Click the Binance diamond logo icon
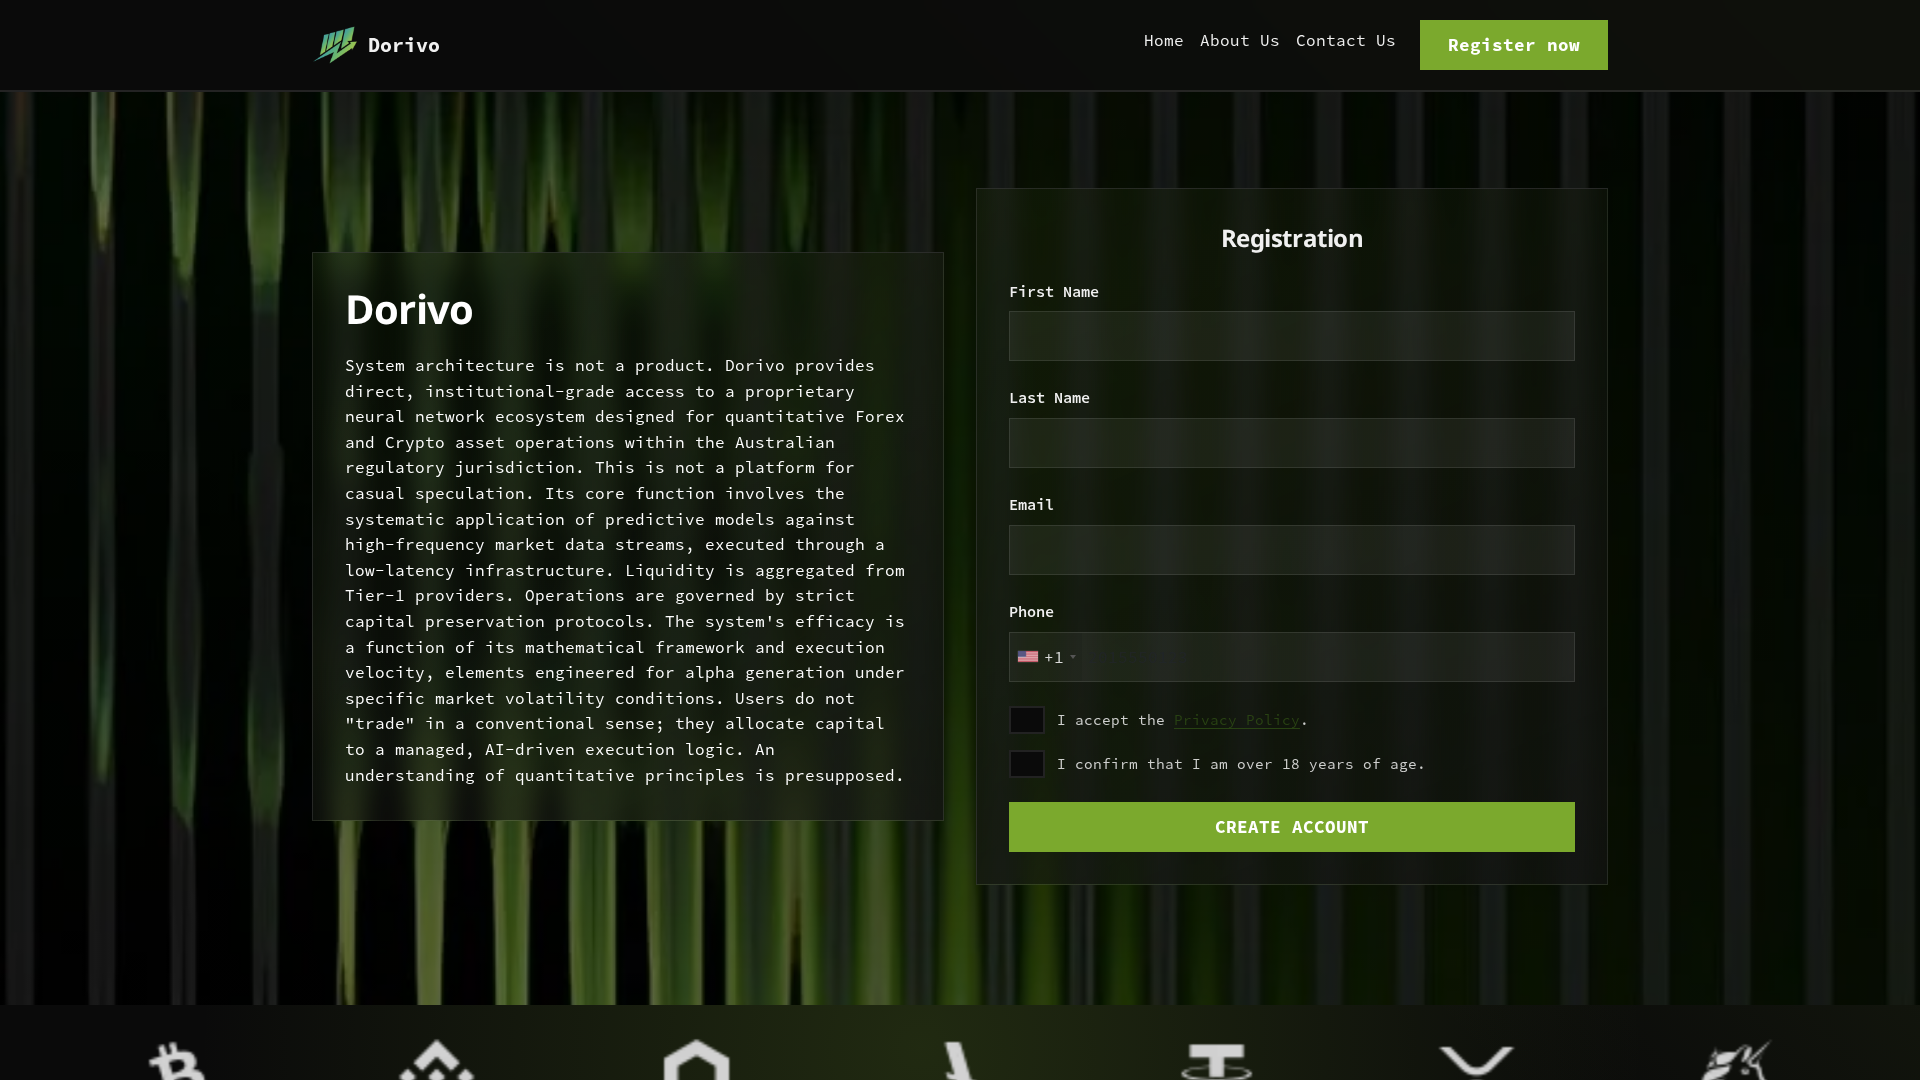1920x1080 pixels. coord(437,1060)
